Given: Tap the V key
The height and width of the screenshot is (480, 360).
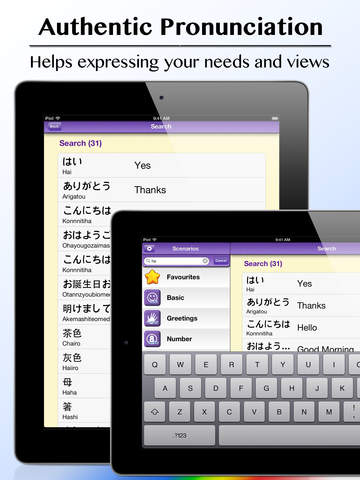Looking at the screenshot, I should (254, 412).
